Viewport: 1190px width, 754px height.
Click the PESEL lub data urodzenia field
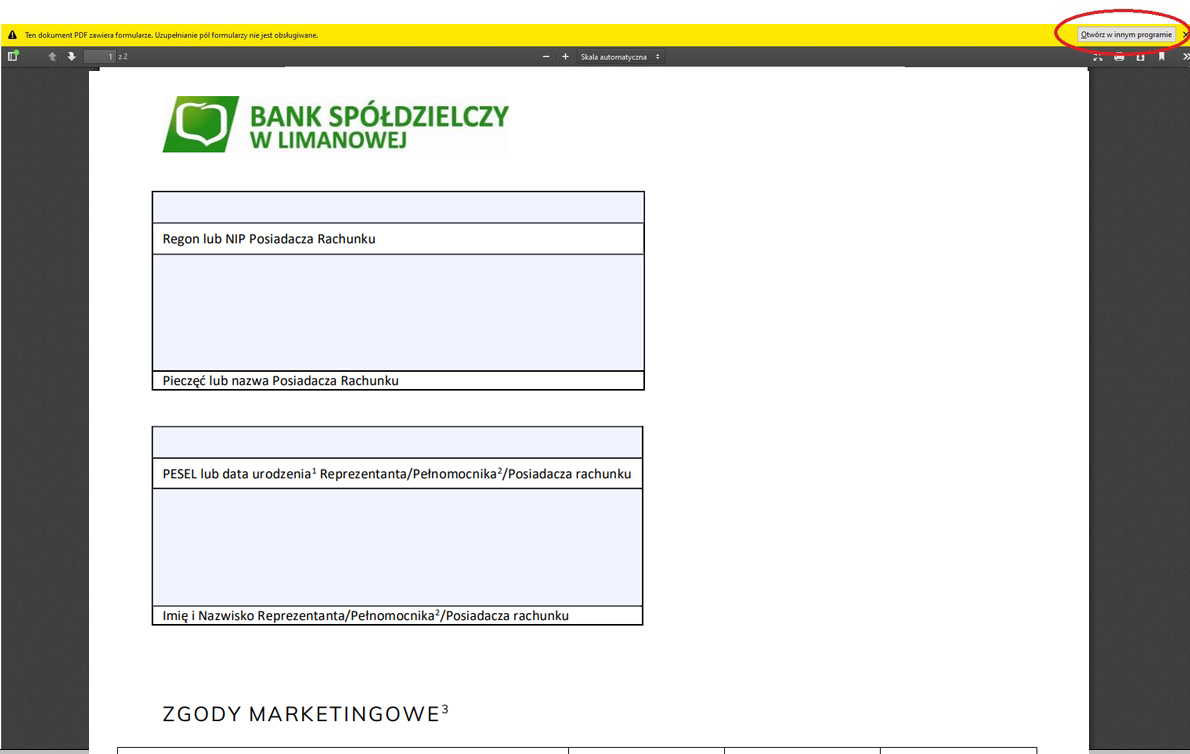click(x=397, y=442)
